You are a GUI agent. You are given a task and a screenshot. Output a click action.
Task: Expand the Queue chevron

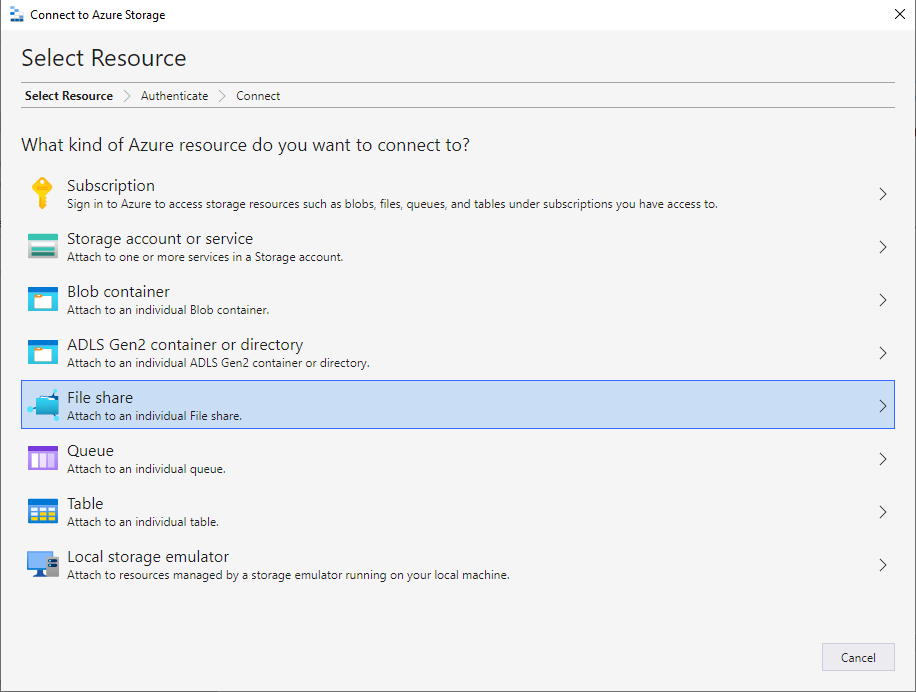883,459
